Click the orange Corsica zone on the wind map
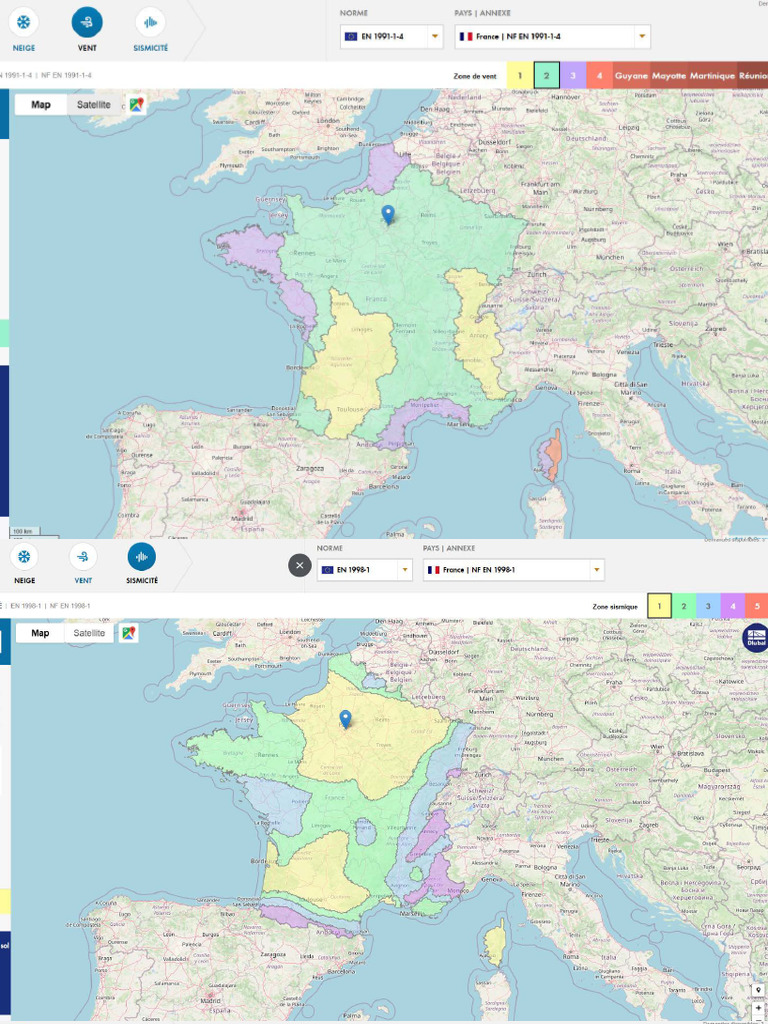 pyautogui.click(x=554, y=454)
